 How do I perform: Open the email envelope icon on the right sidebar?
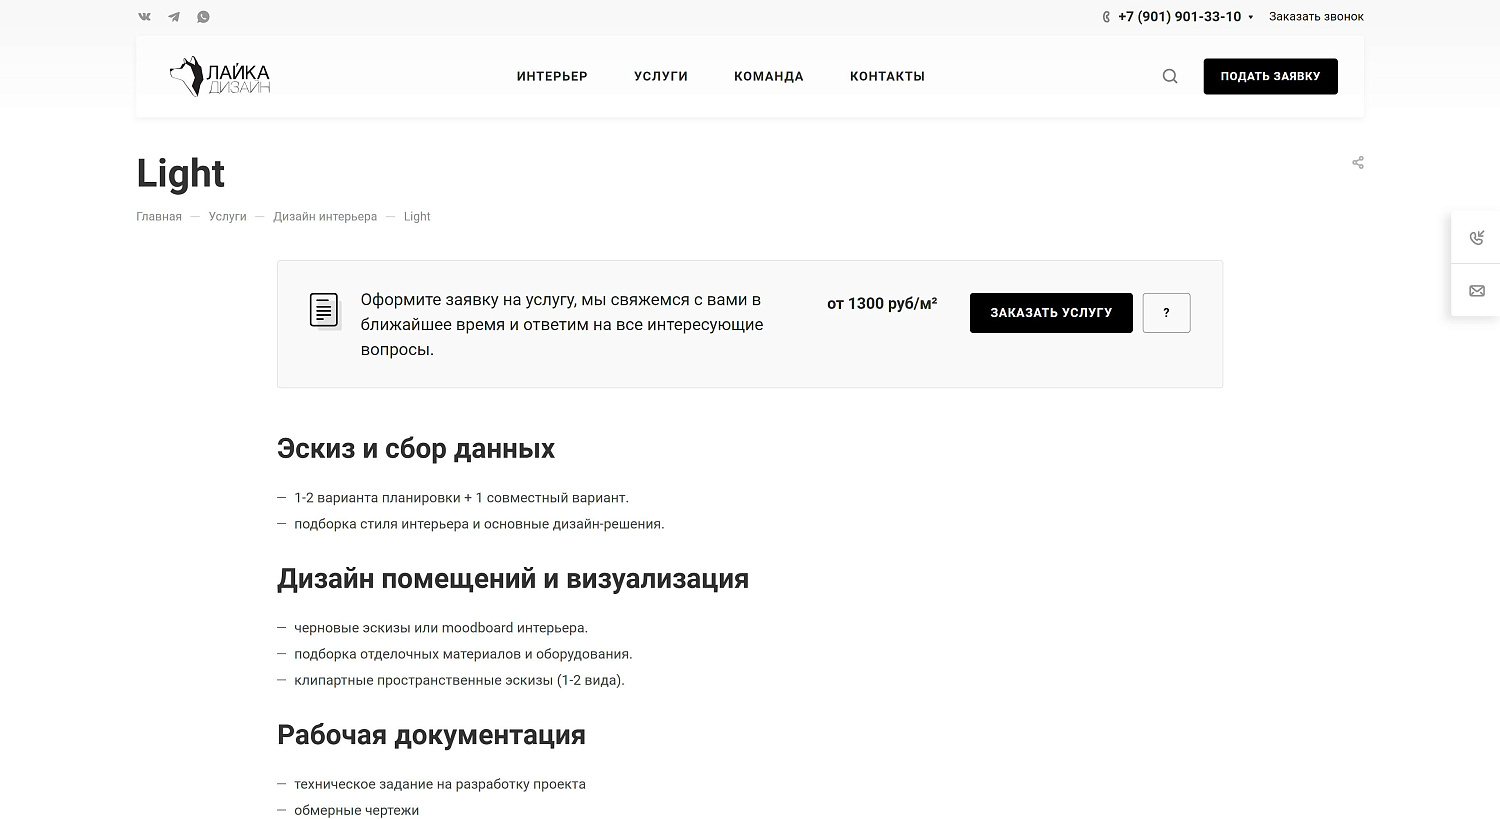pyautogui.click(x=1477, y=290)
